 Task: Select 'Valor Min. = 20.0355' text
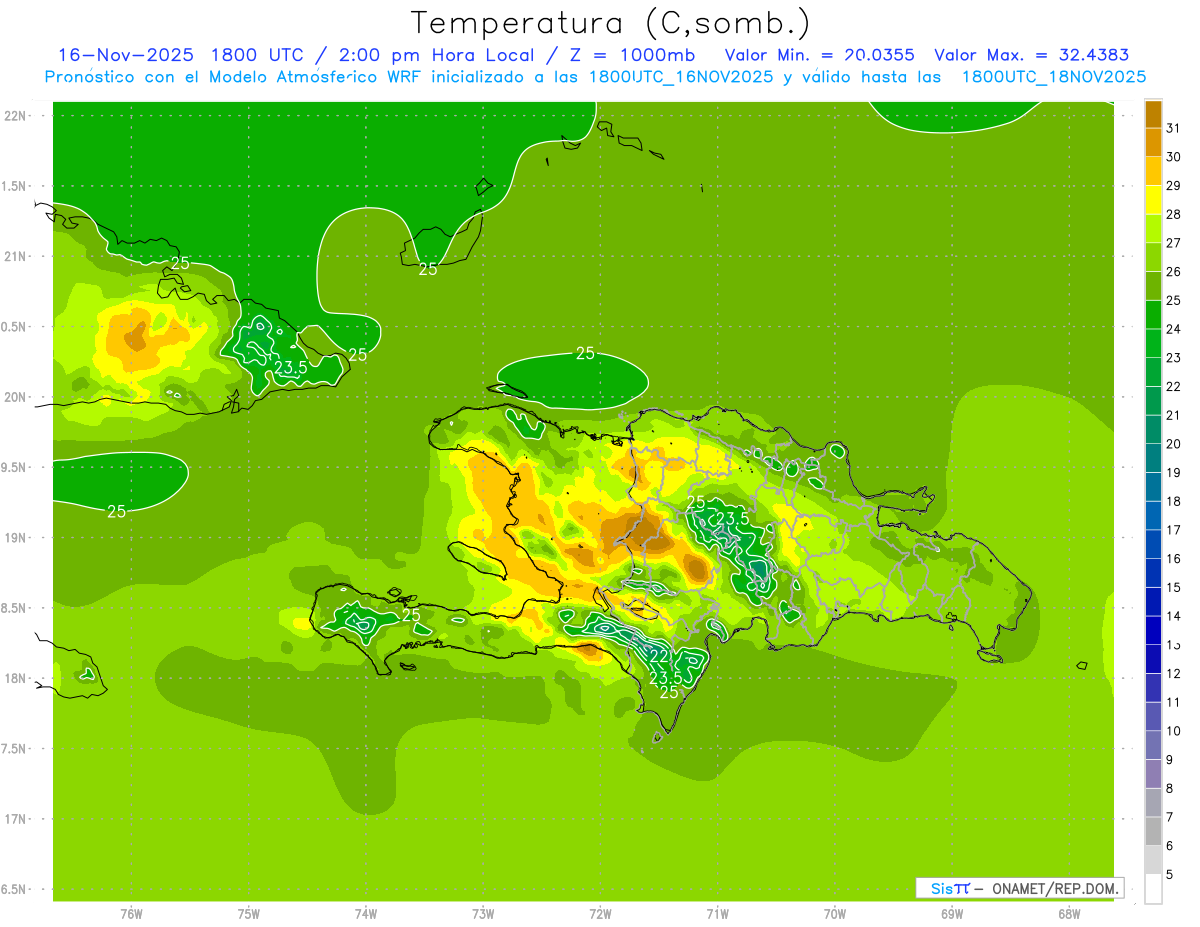(x=819, y=55)
